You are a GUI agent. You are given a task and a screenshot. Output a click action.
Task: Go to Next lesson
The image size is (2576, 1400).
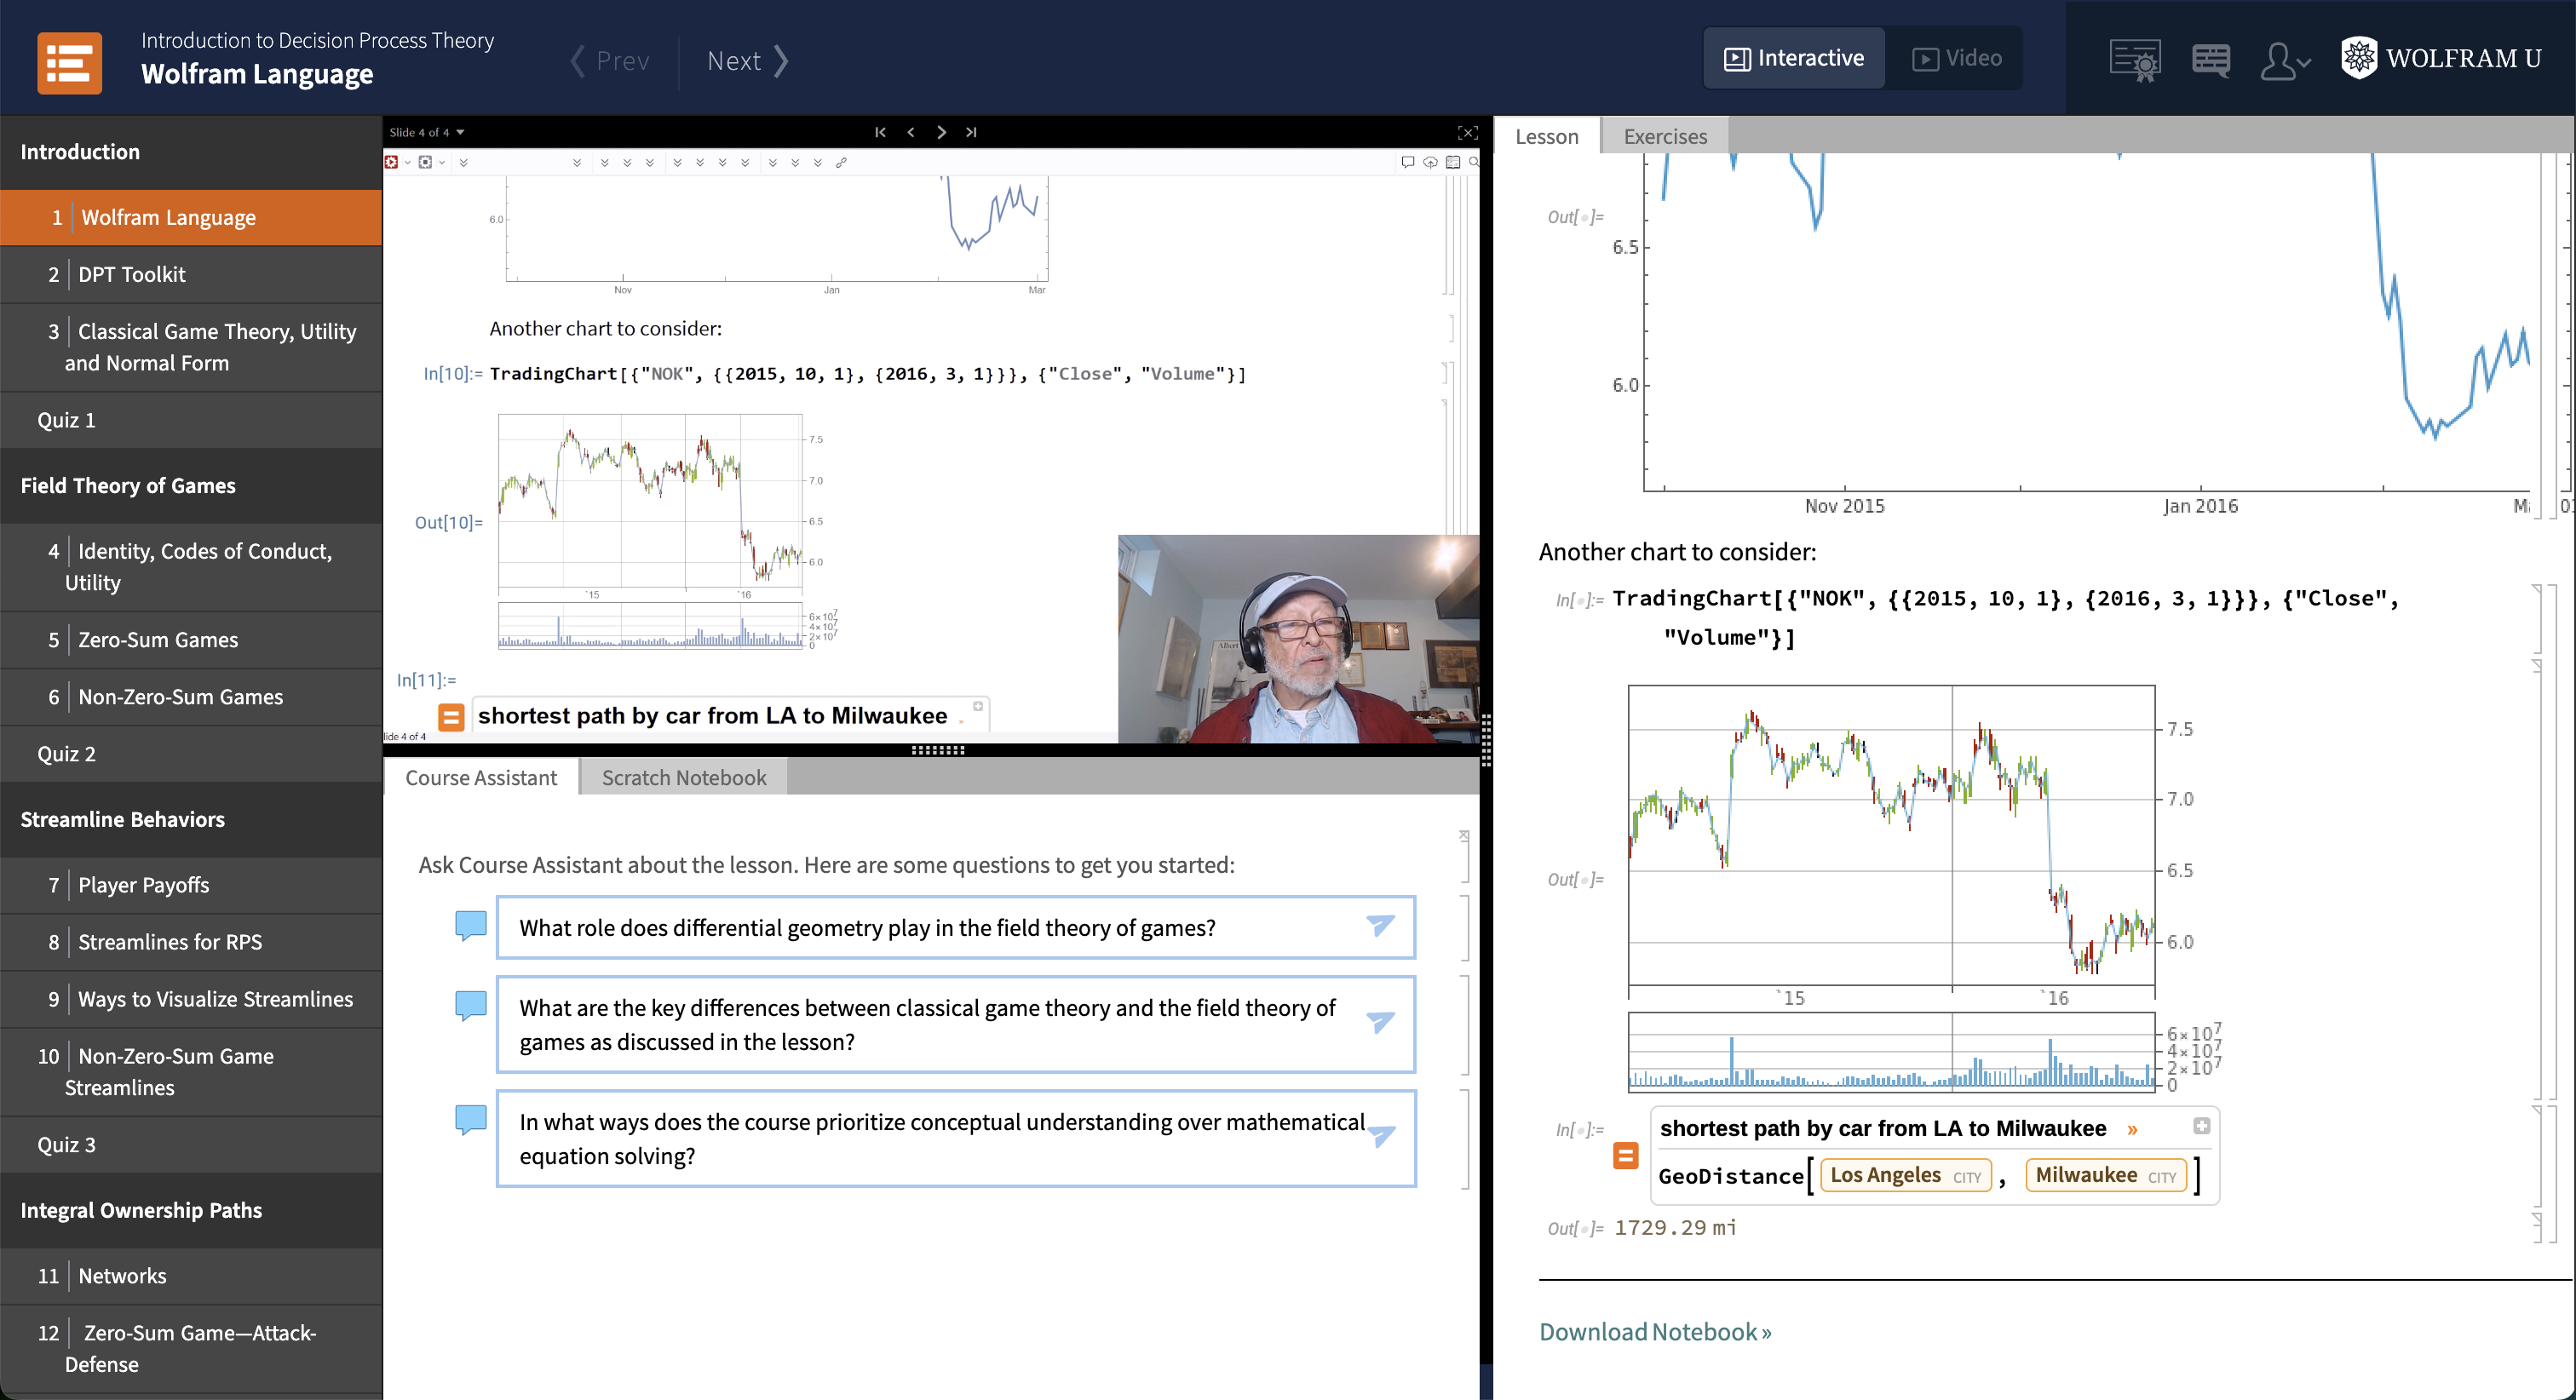click(748, 61)
